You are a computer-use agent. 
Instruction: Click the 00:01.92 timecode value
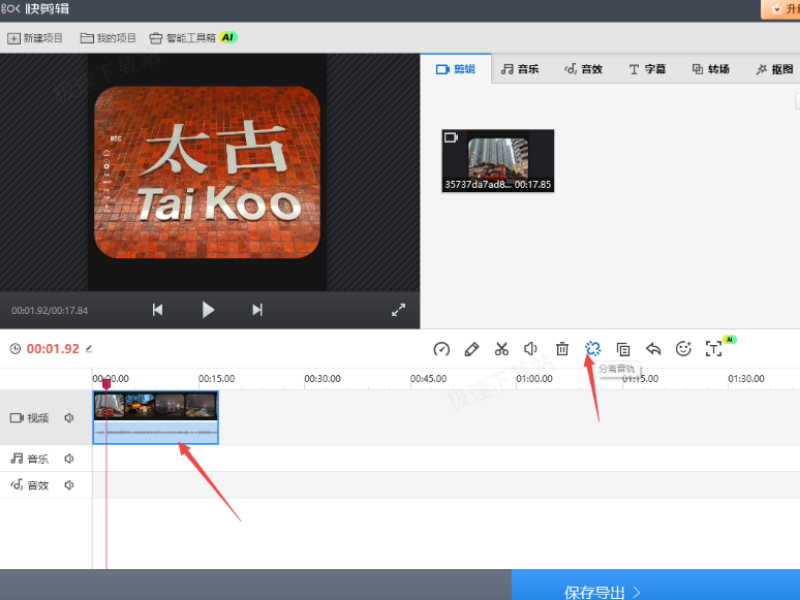click(x=53, y=349)
